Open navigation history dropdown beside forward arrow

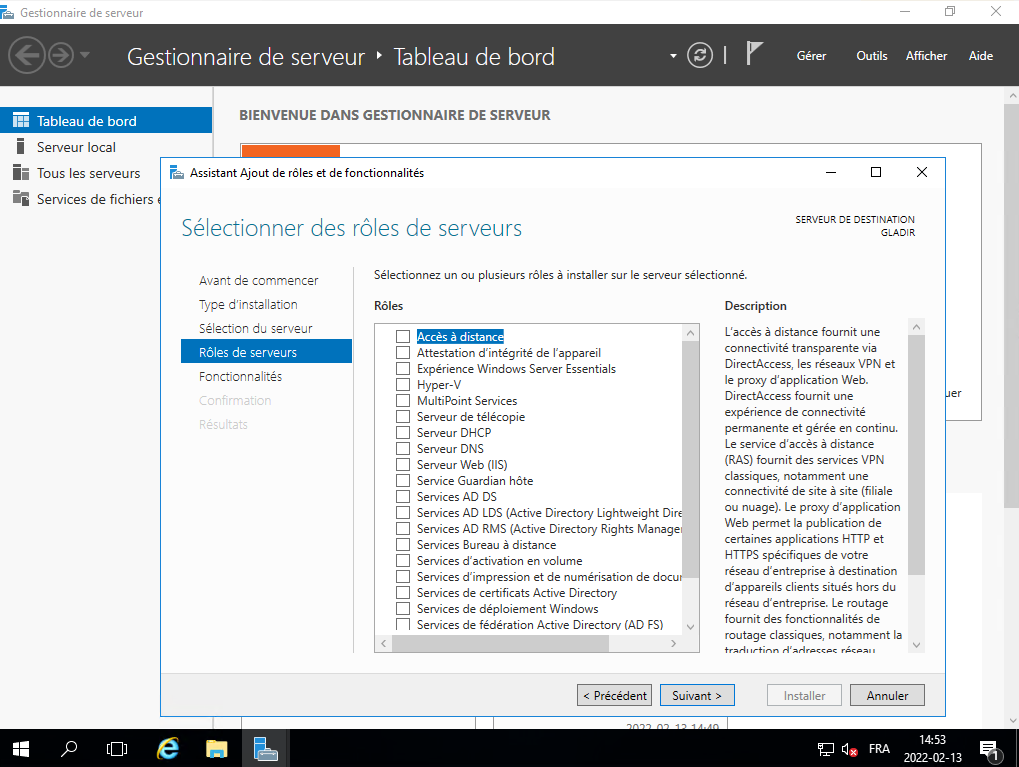pyautogui.click(x=84, y=55)
